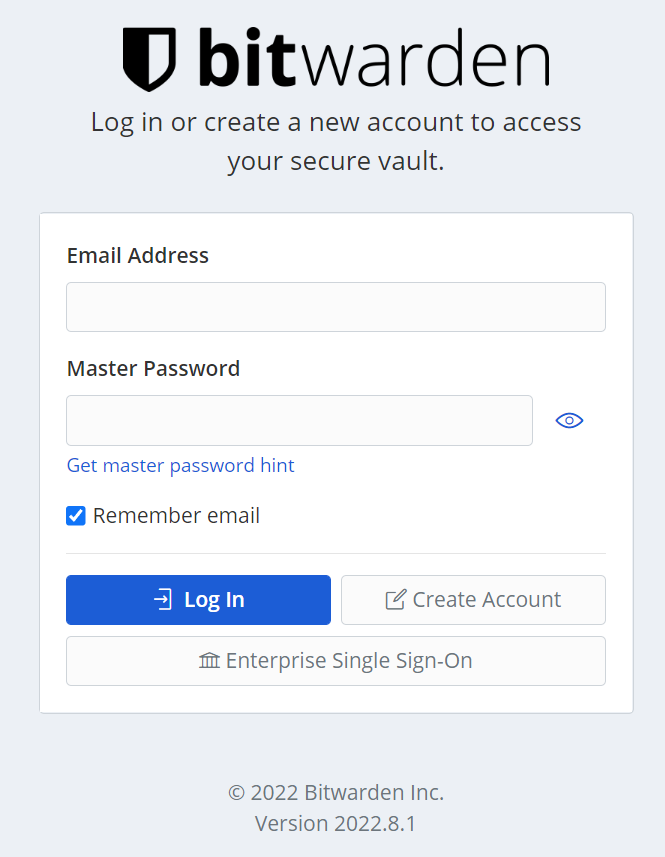This screenshot has height=857, width=665.
Task: Click inside the Master Password field
Action: (299, 420)
